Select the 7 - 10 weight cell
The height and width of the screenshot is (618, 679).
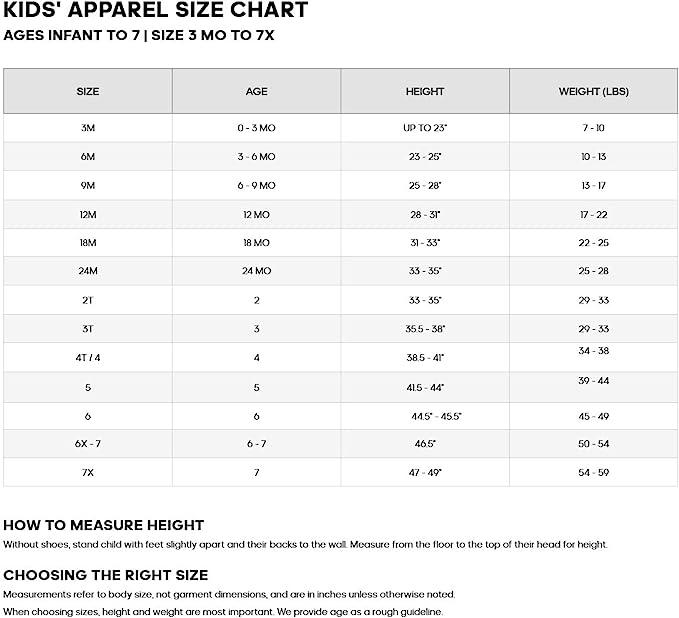coord(594,128)
